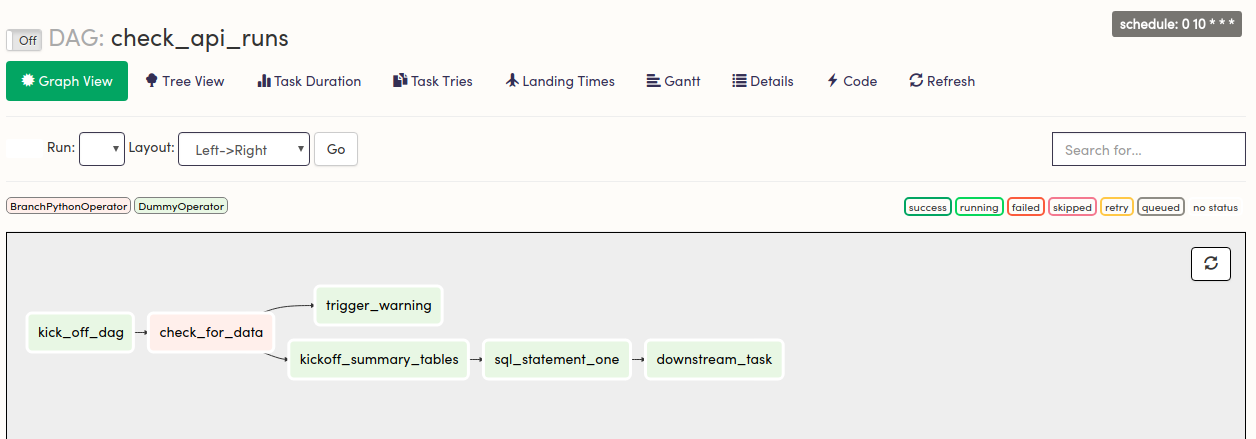
Task: Click the Refresh tab
Action: pos(942,81)
